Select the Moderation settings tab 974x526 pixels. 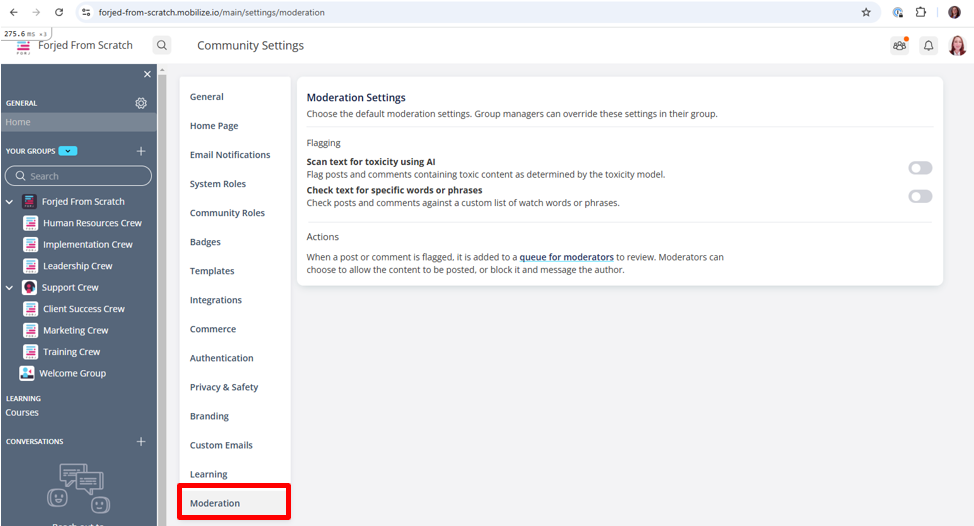tap(215, 503)
